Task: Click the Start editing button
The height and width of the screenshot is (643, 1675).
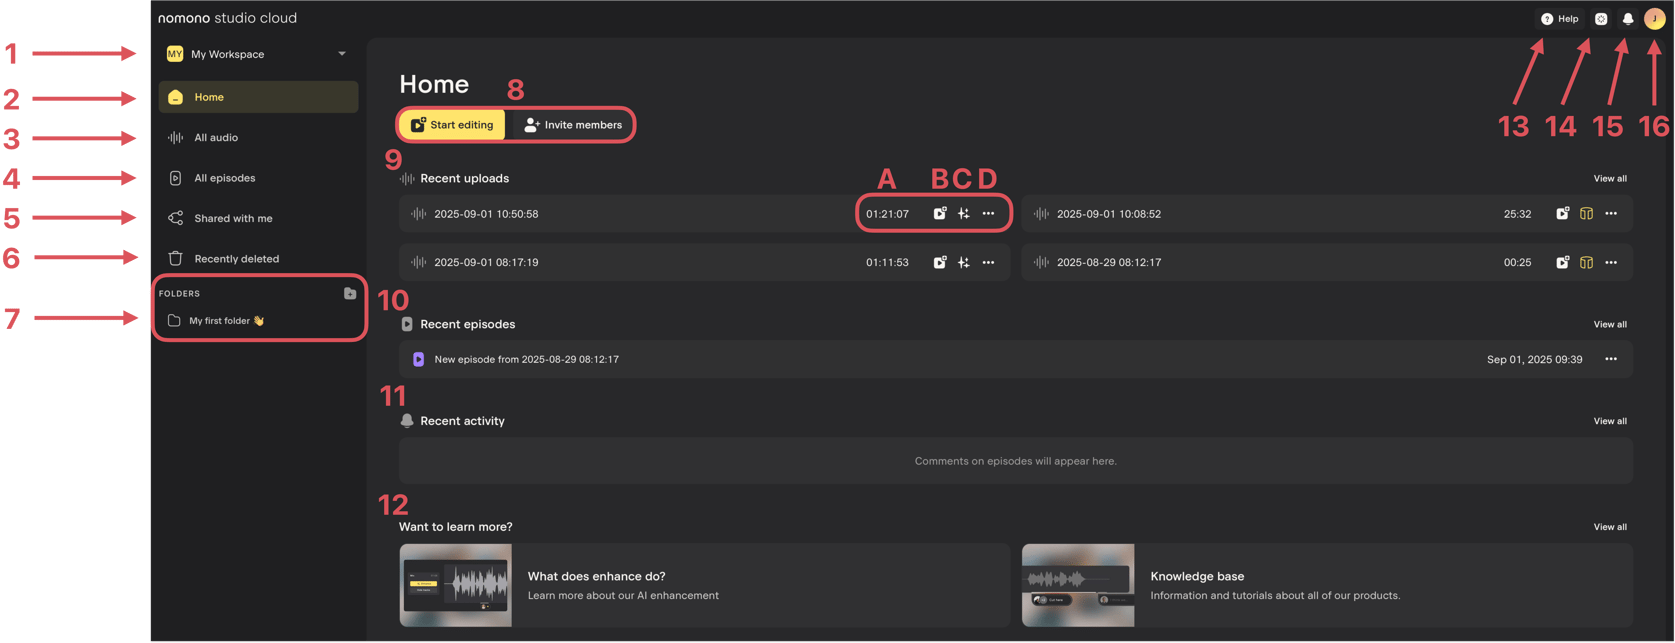Action: [452, 125]
